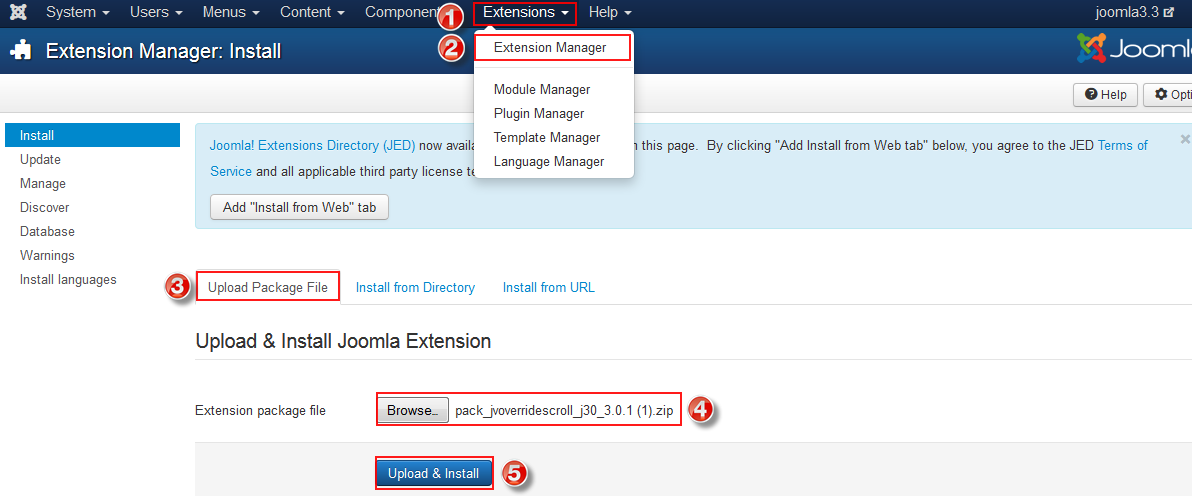This screenshot has width=1192, height=496.
Task: Open the System dropdown menu
Action: [x=78, y=12]
